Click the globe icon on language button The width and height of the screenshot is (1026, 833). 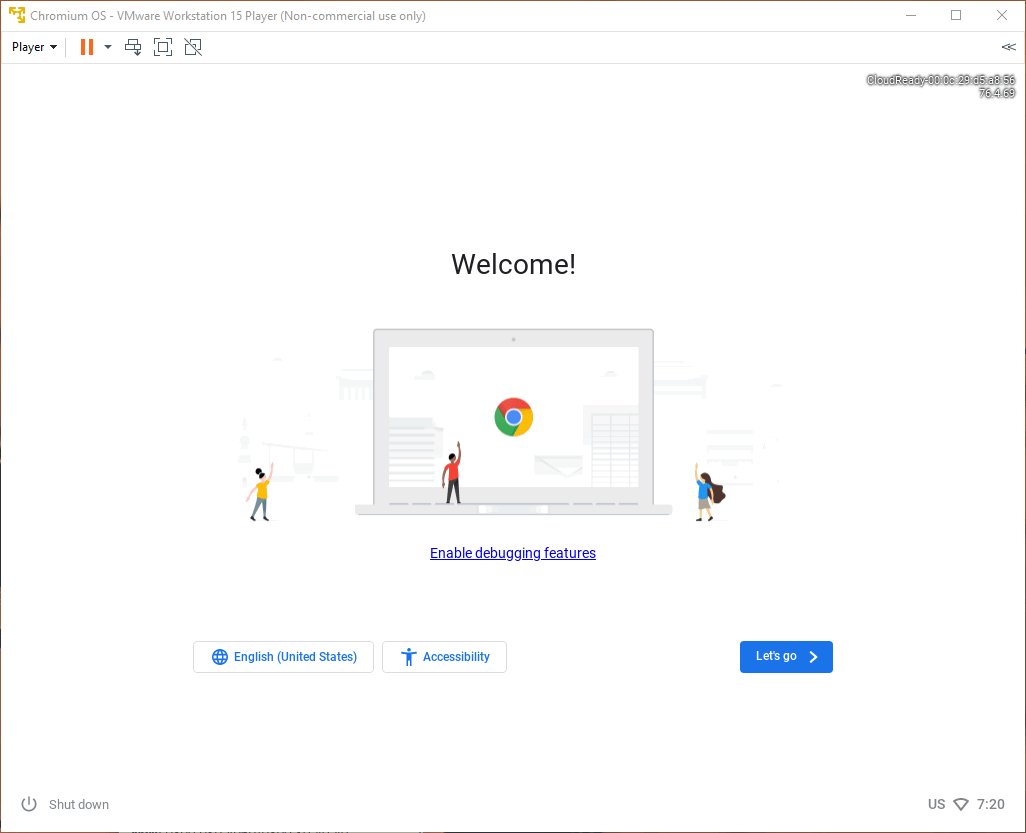coord(220,657)
